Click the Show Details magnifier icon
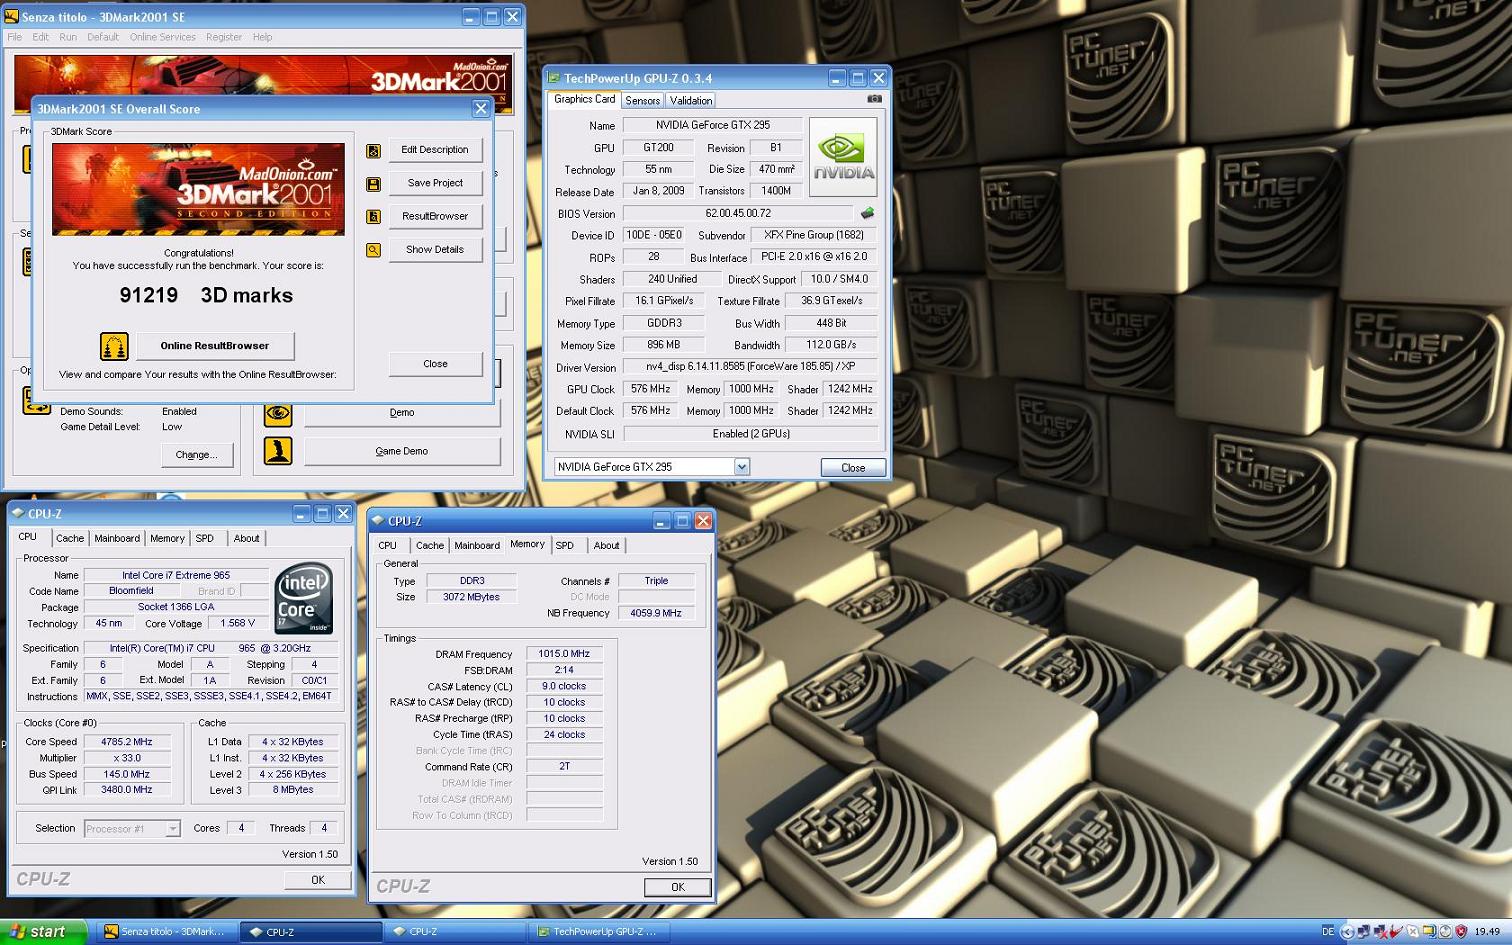 [x=373, y=250]
